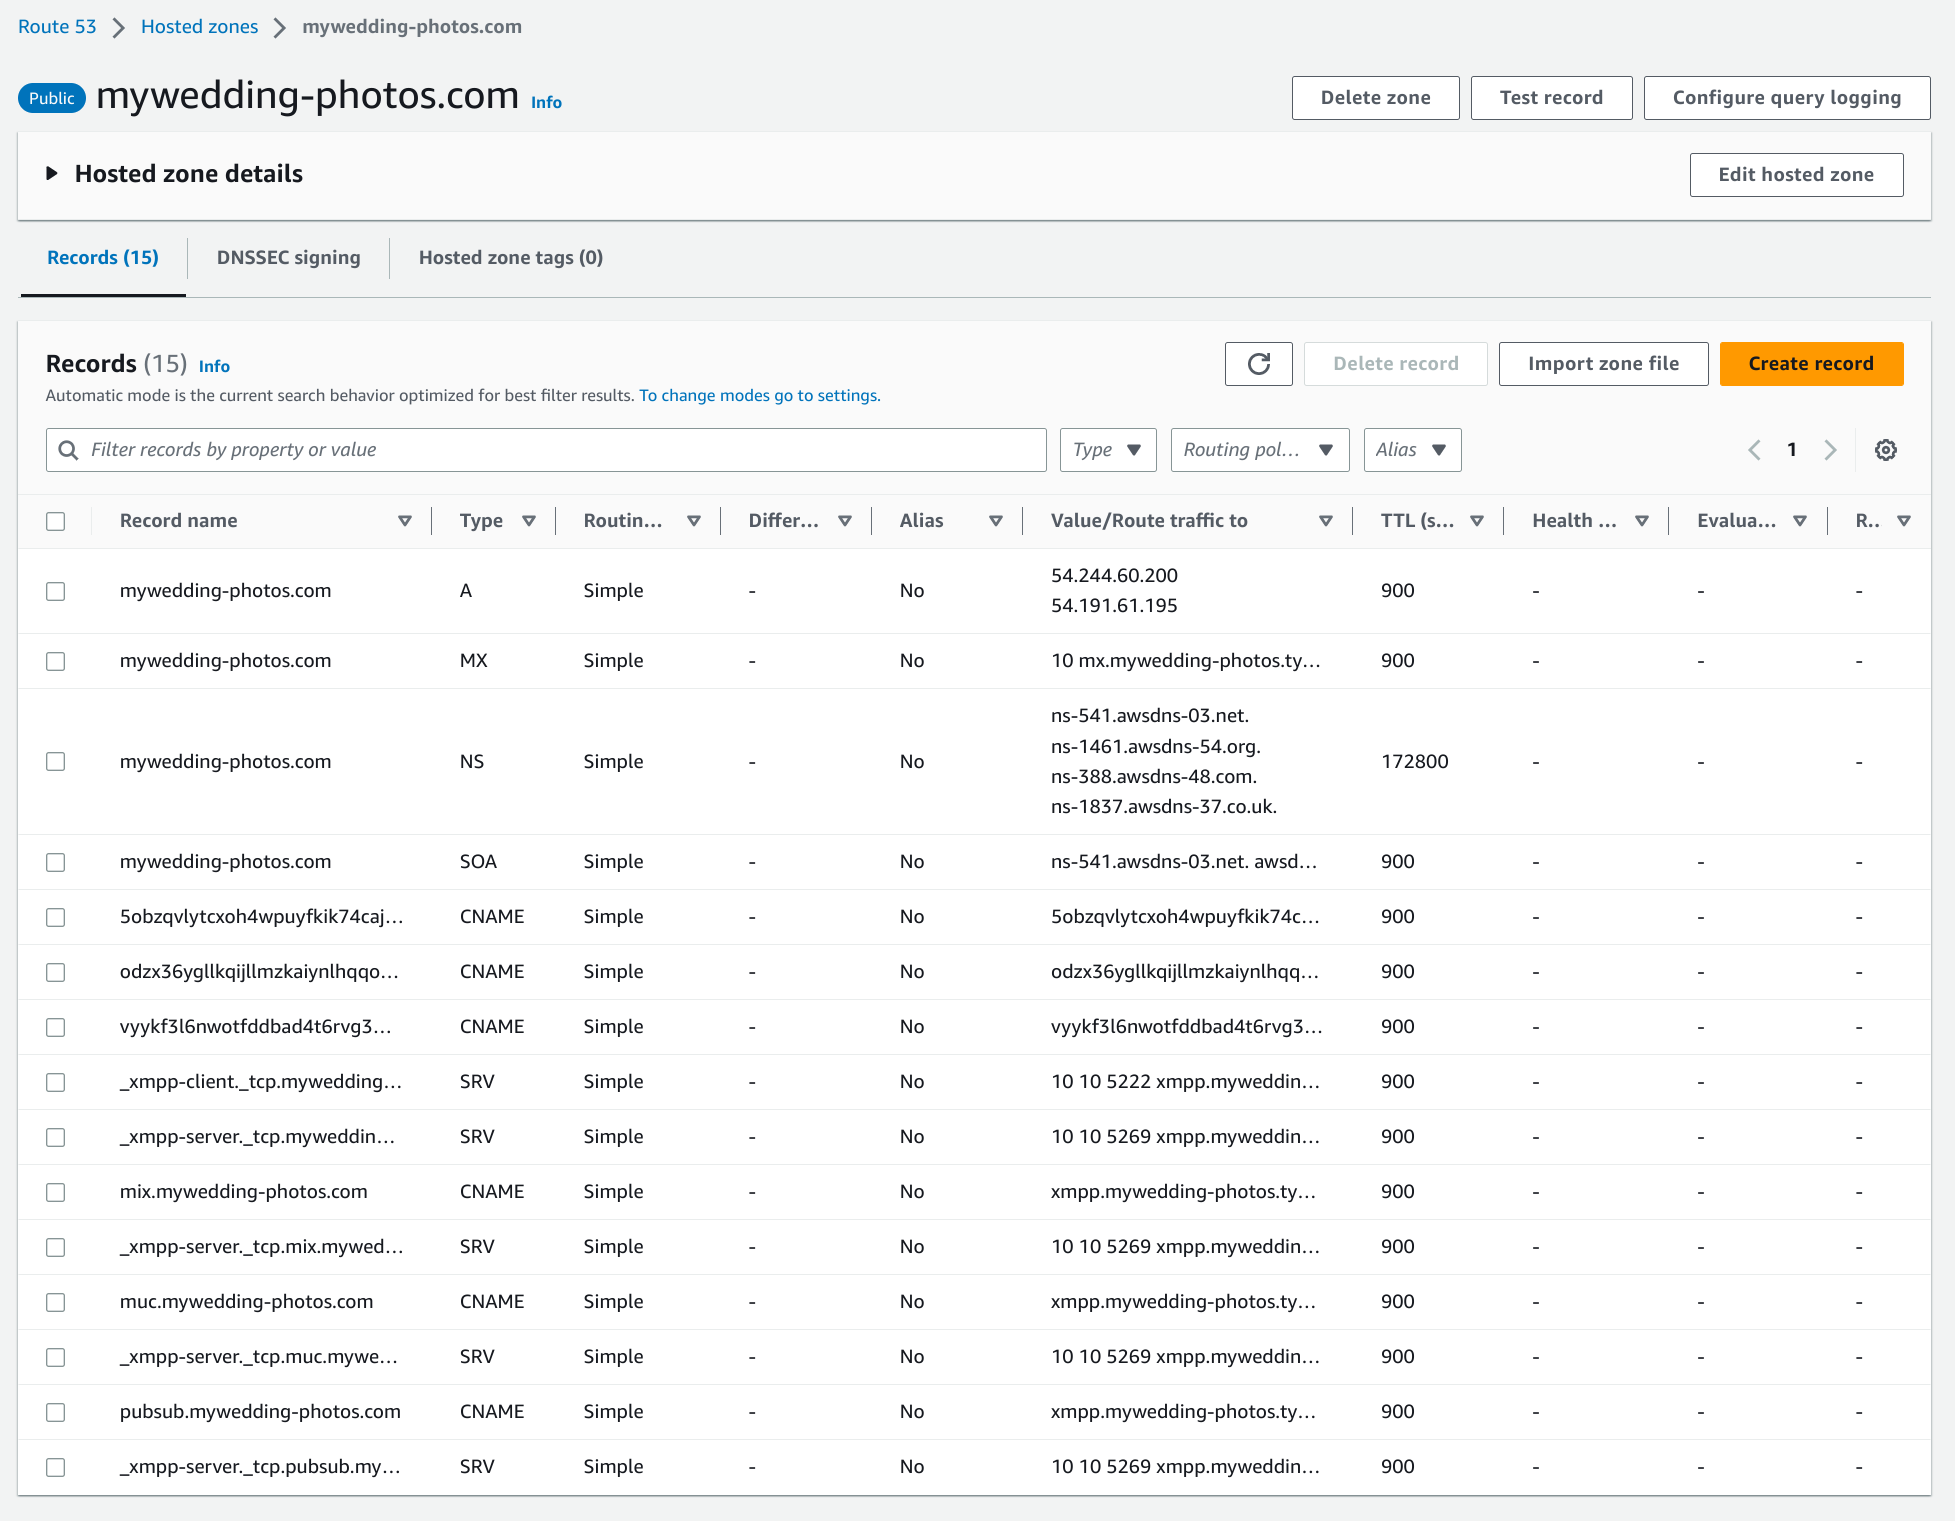Switch to the Records (15) tab
This screenshot has width=1955, height=1521.
(x=103, y=258)
